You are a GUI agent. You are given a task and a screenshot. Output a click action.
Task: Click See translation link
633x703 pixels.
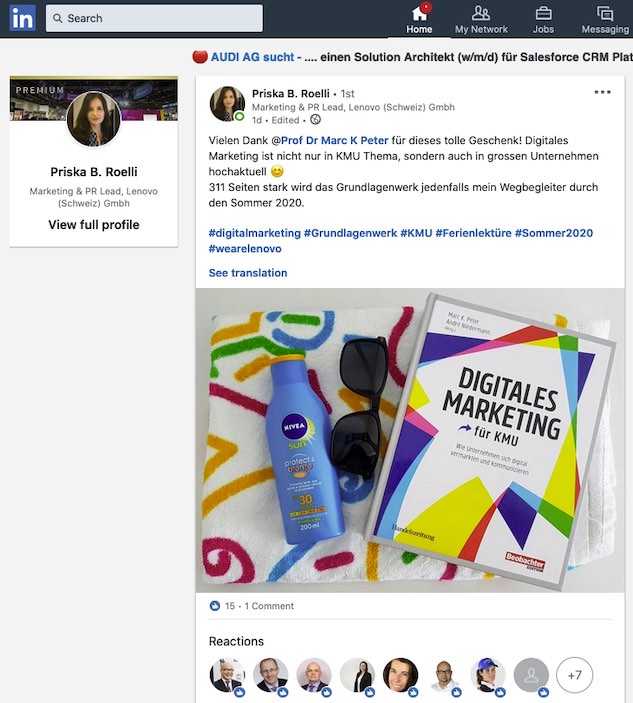[248, 273]
